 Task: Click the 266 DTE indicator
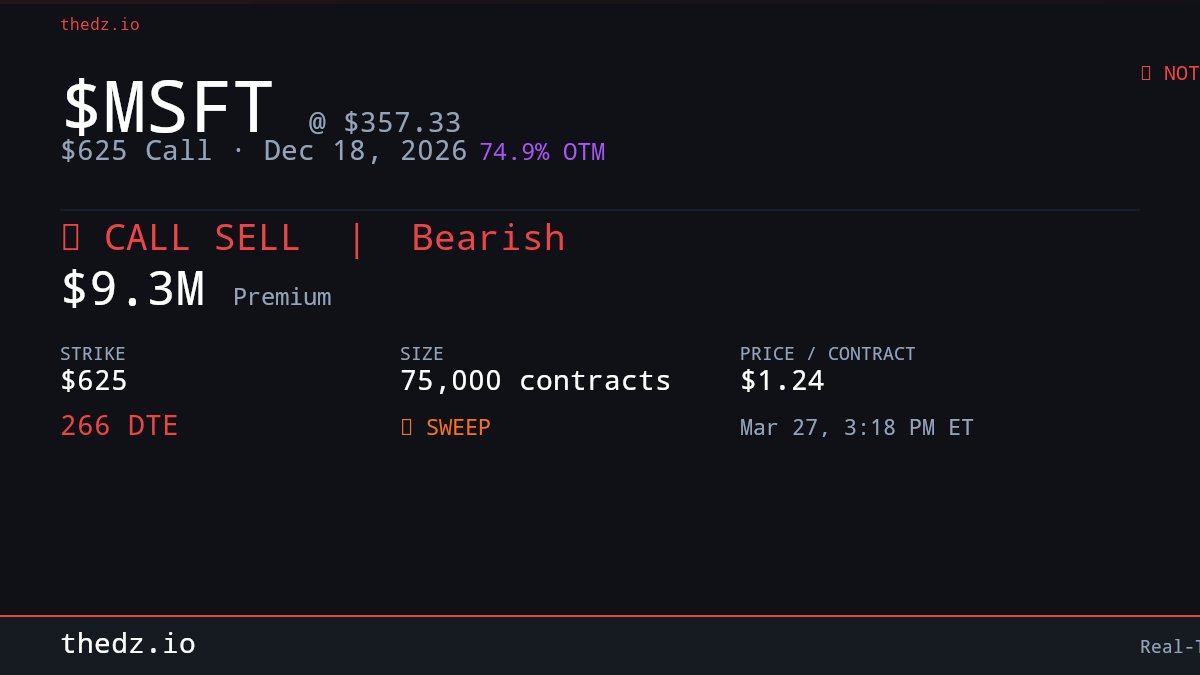tap(119, 426)
